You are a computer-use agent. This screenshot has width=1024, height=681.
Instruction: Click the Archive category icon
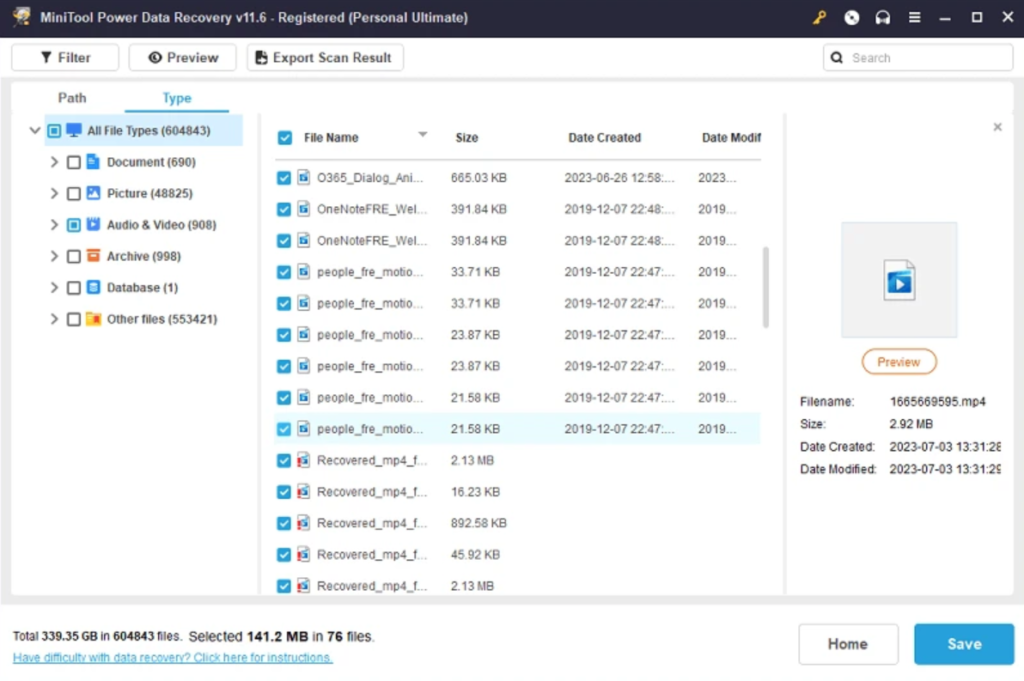[93, 256]
